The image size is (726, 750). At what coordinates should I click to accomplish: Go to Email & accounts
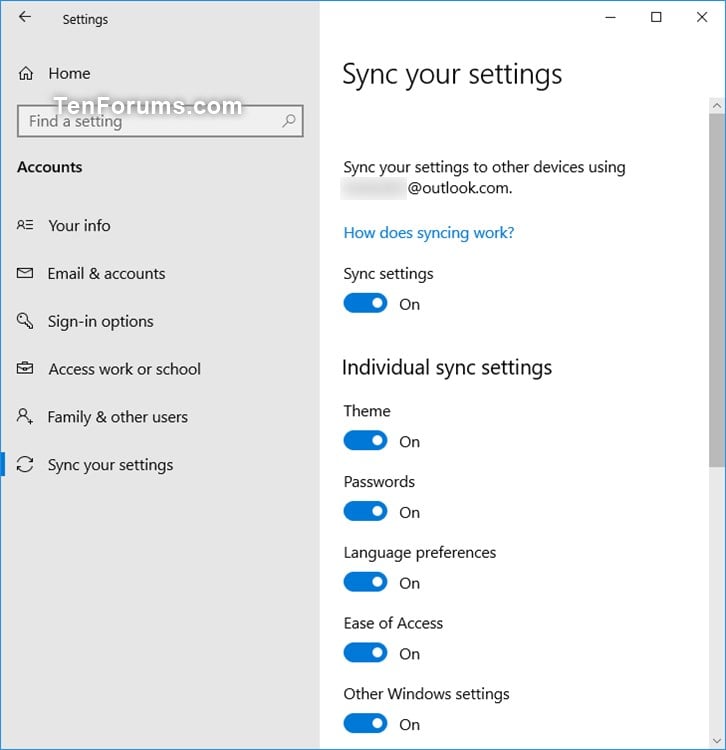pyautogui.click(x=106, y=274)
